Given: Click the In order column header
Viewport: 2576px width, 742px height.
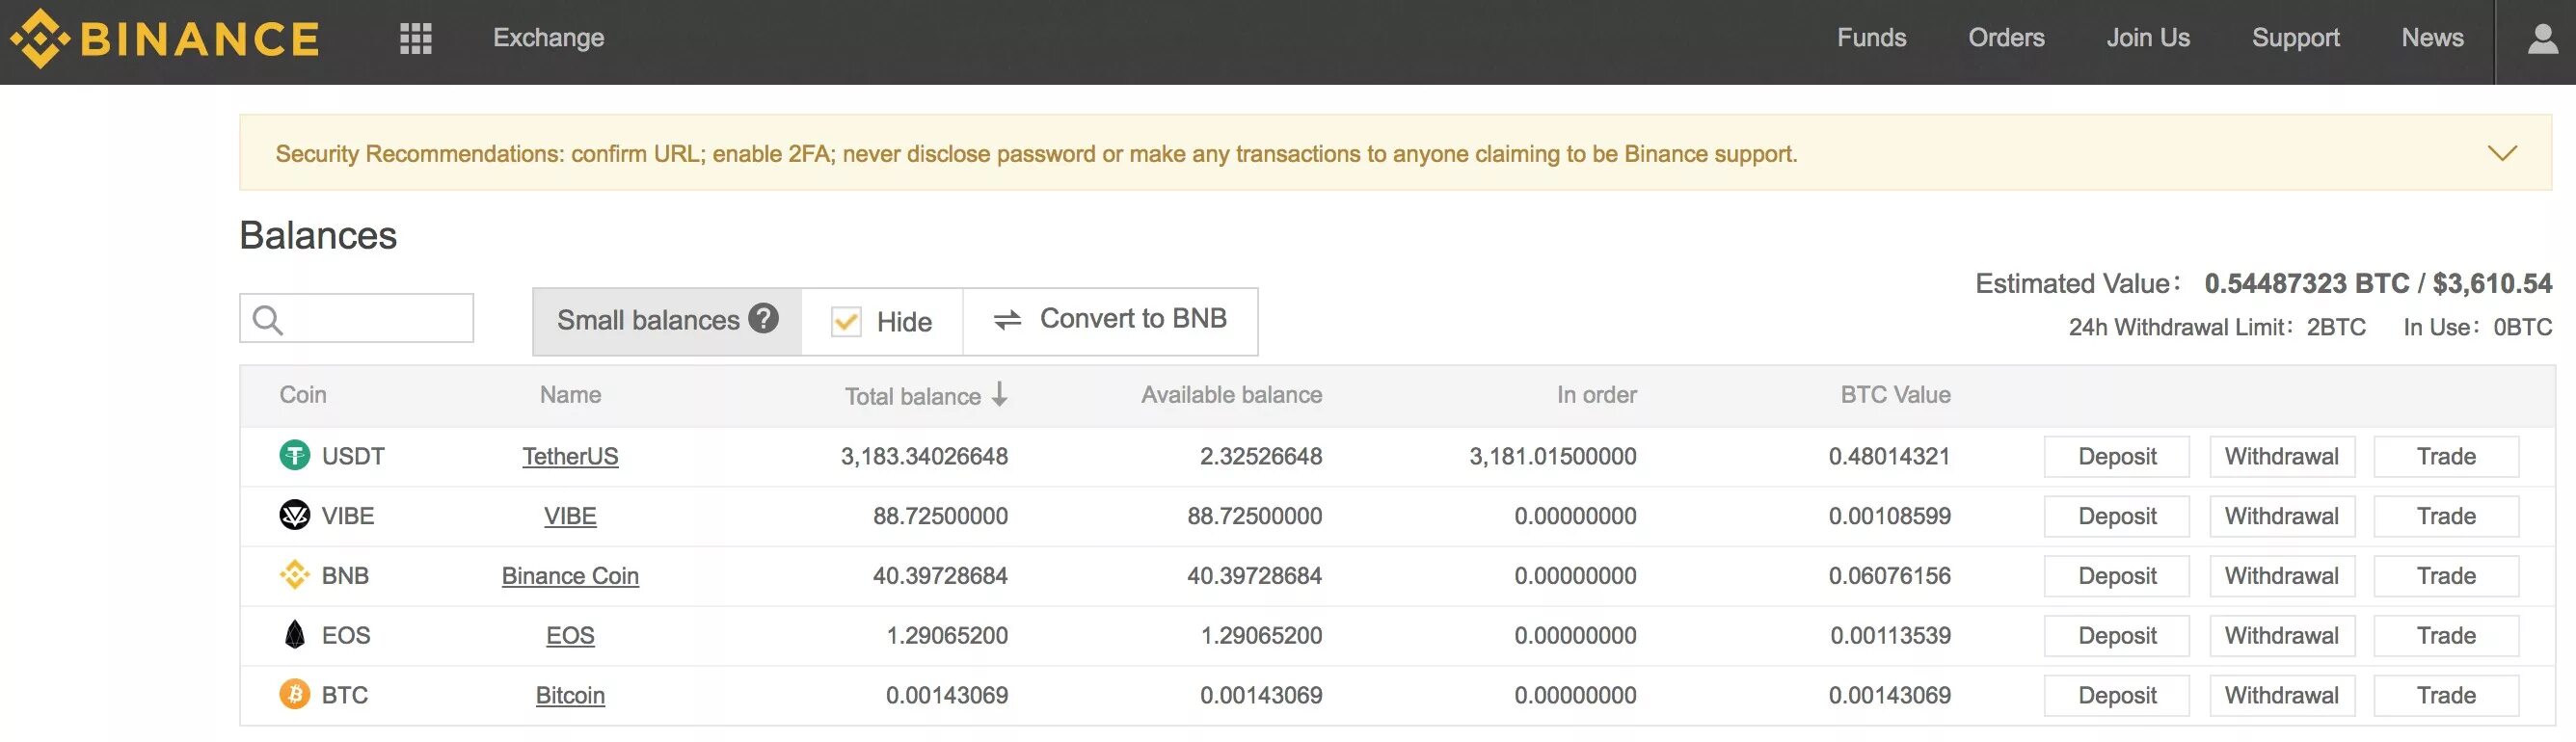Looking at the screenshot, I should [x=1596, y=395].
